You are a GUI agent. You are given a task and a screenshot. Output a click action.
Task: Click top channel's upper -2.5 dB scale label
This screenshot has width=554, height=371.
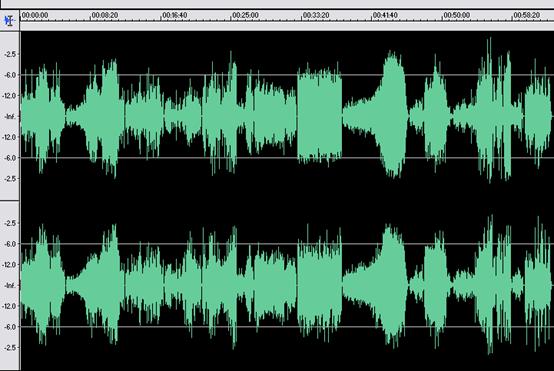click(10, 54)
